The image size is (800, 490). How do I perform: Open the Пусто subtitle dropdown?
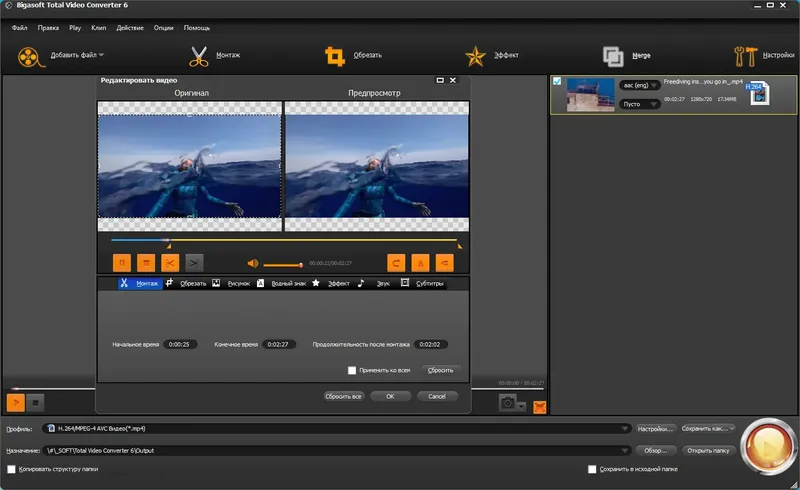click(640, 104)
